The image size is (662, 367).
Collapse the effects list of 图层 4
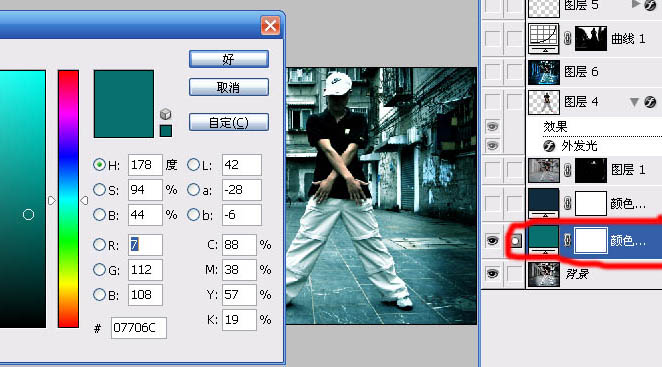coord(634,102)
